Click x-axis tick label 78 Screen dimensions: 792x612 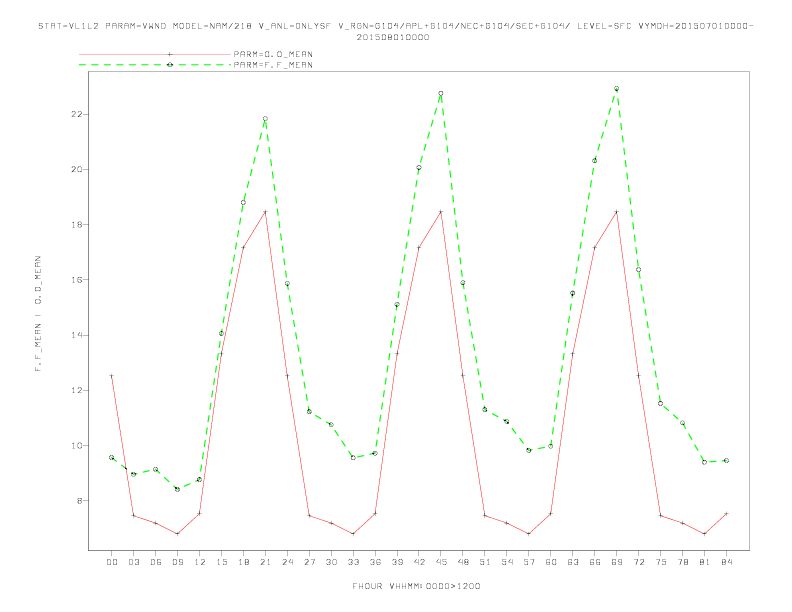[x=682, y=562]
